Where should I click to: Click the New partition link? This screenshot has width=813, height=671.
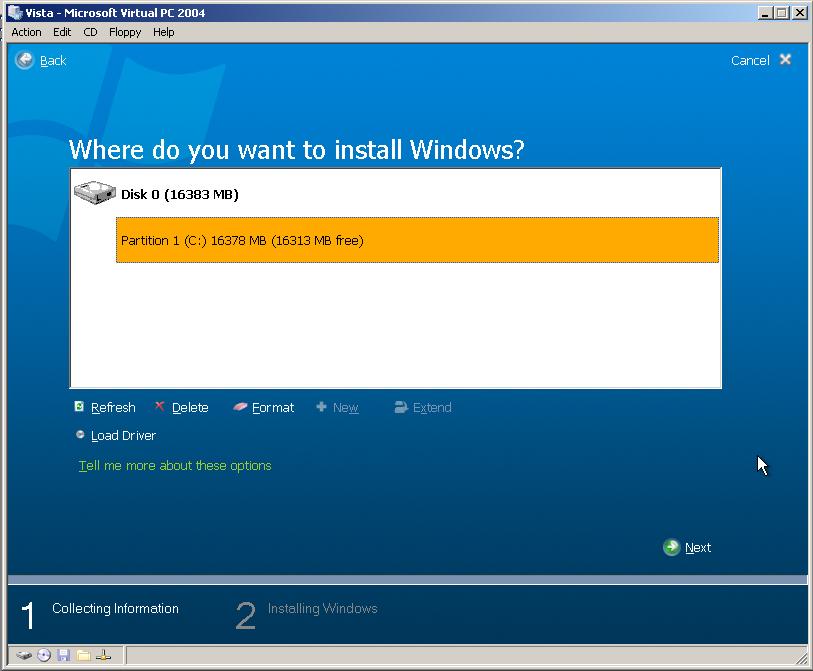[345, 408]
